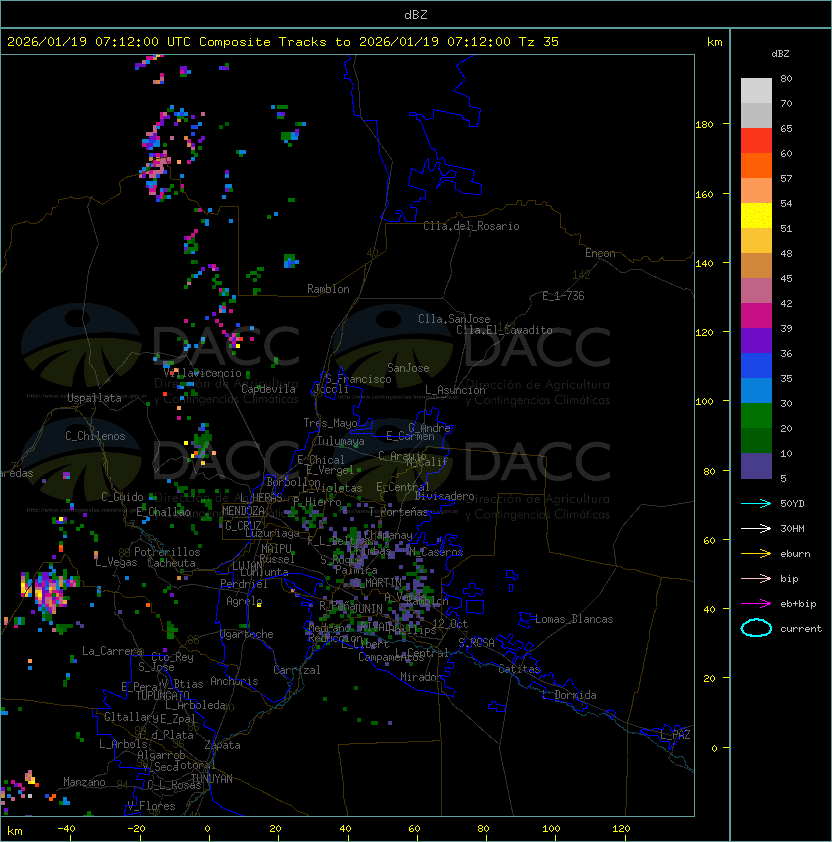The height and width of the screenshot is (842, 832).
Task: Click the dBZ label above the color scale
Action: tap(780, 54)
